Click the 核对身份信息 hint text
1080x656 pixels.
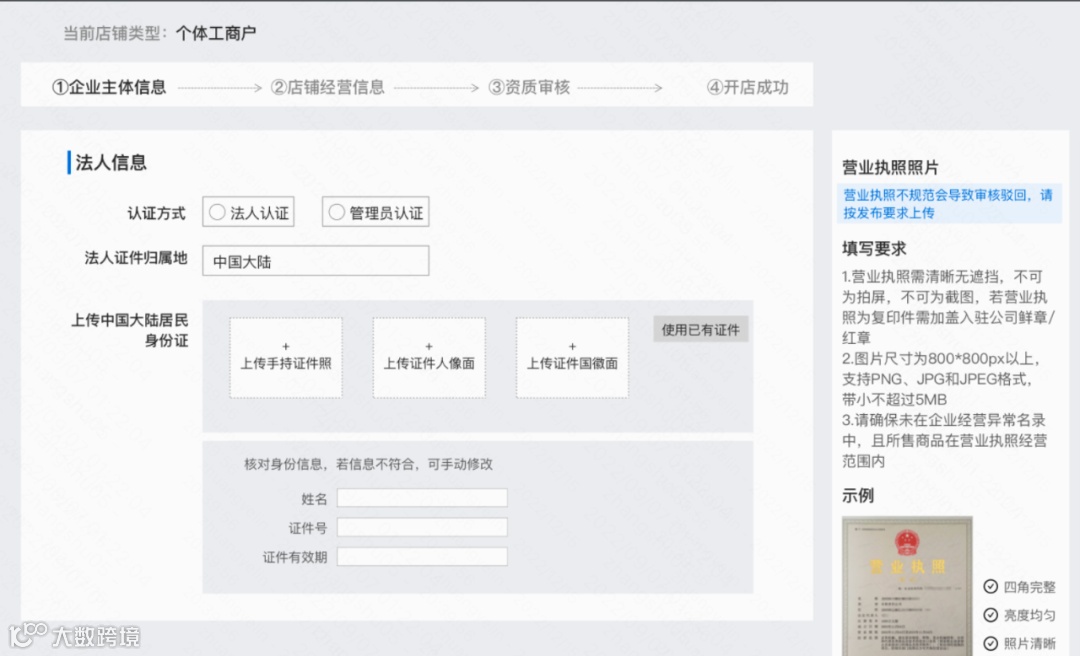coord(368,464)
